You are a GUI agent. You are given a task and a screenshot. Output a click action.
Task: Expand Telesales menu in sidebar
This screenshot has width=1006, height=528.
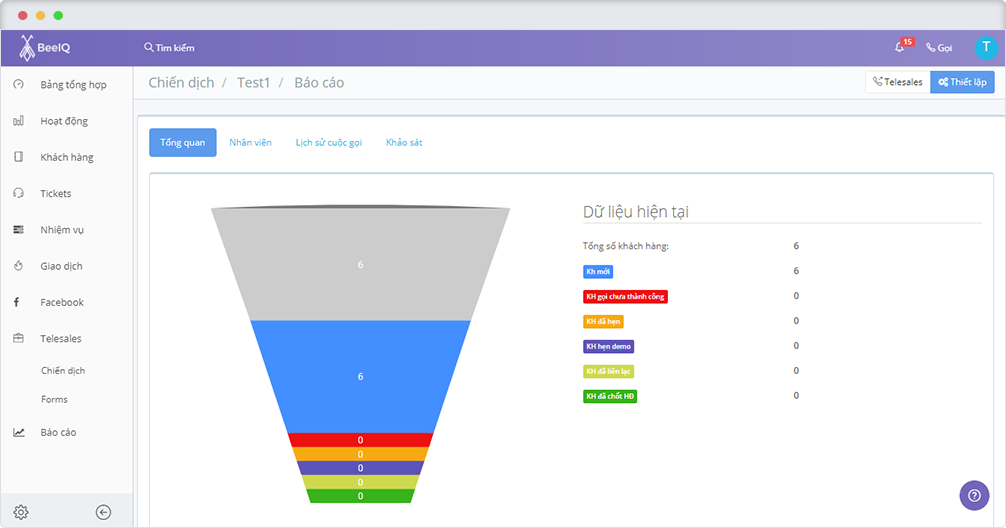[x=61, y=338]
